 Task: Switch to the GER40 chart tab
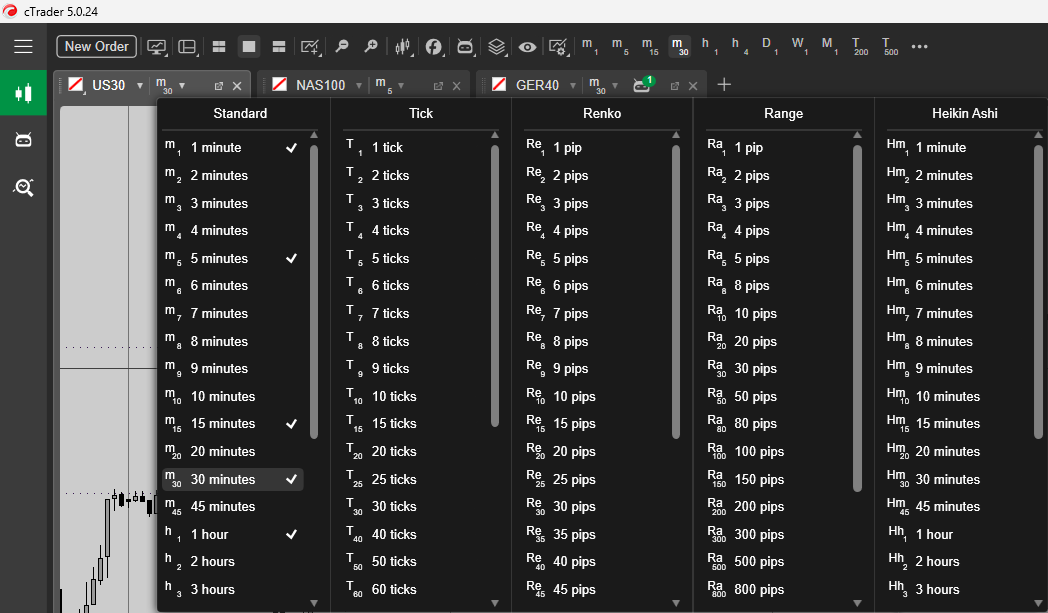pos(537,86)
